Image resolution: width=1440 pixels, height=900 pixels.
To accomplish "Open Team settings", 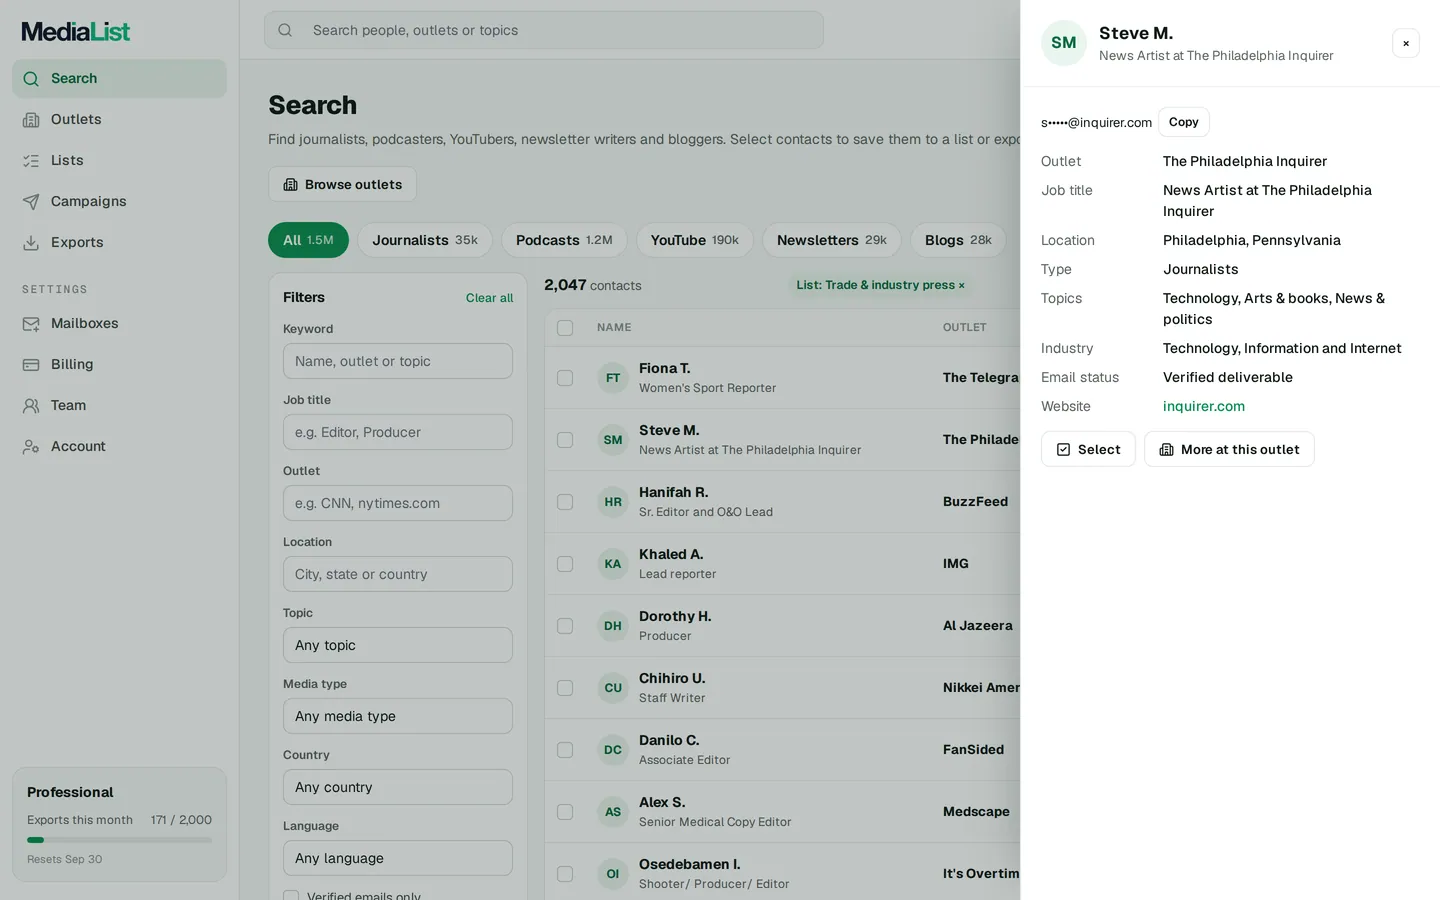I will pyautogui.click(x=119, y=405).
